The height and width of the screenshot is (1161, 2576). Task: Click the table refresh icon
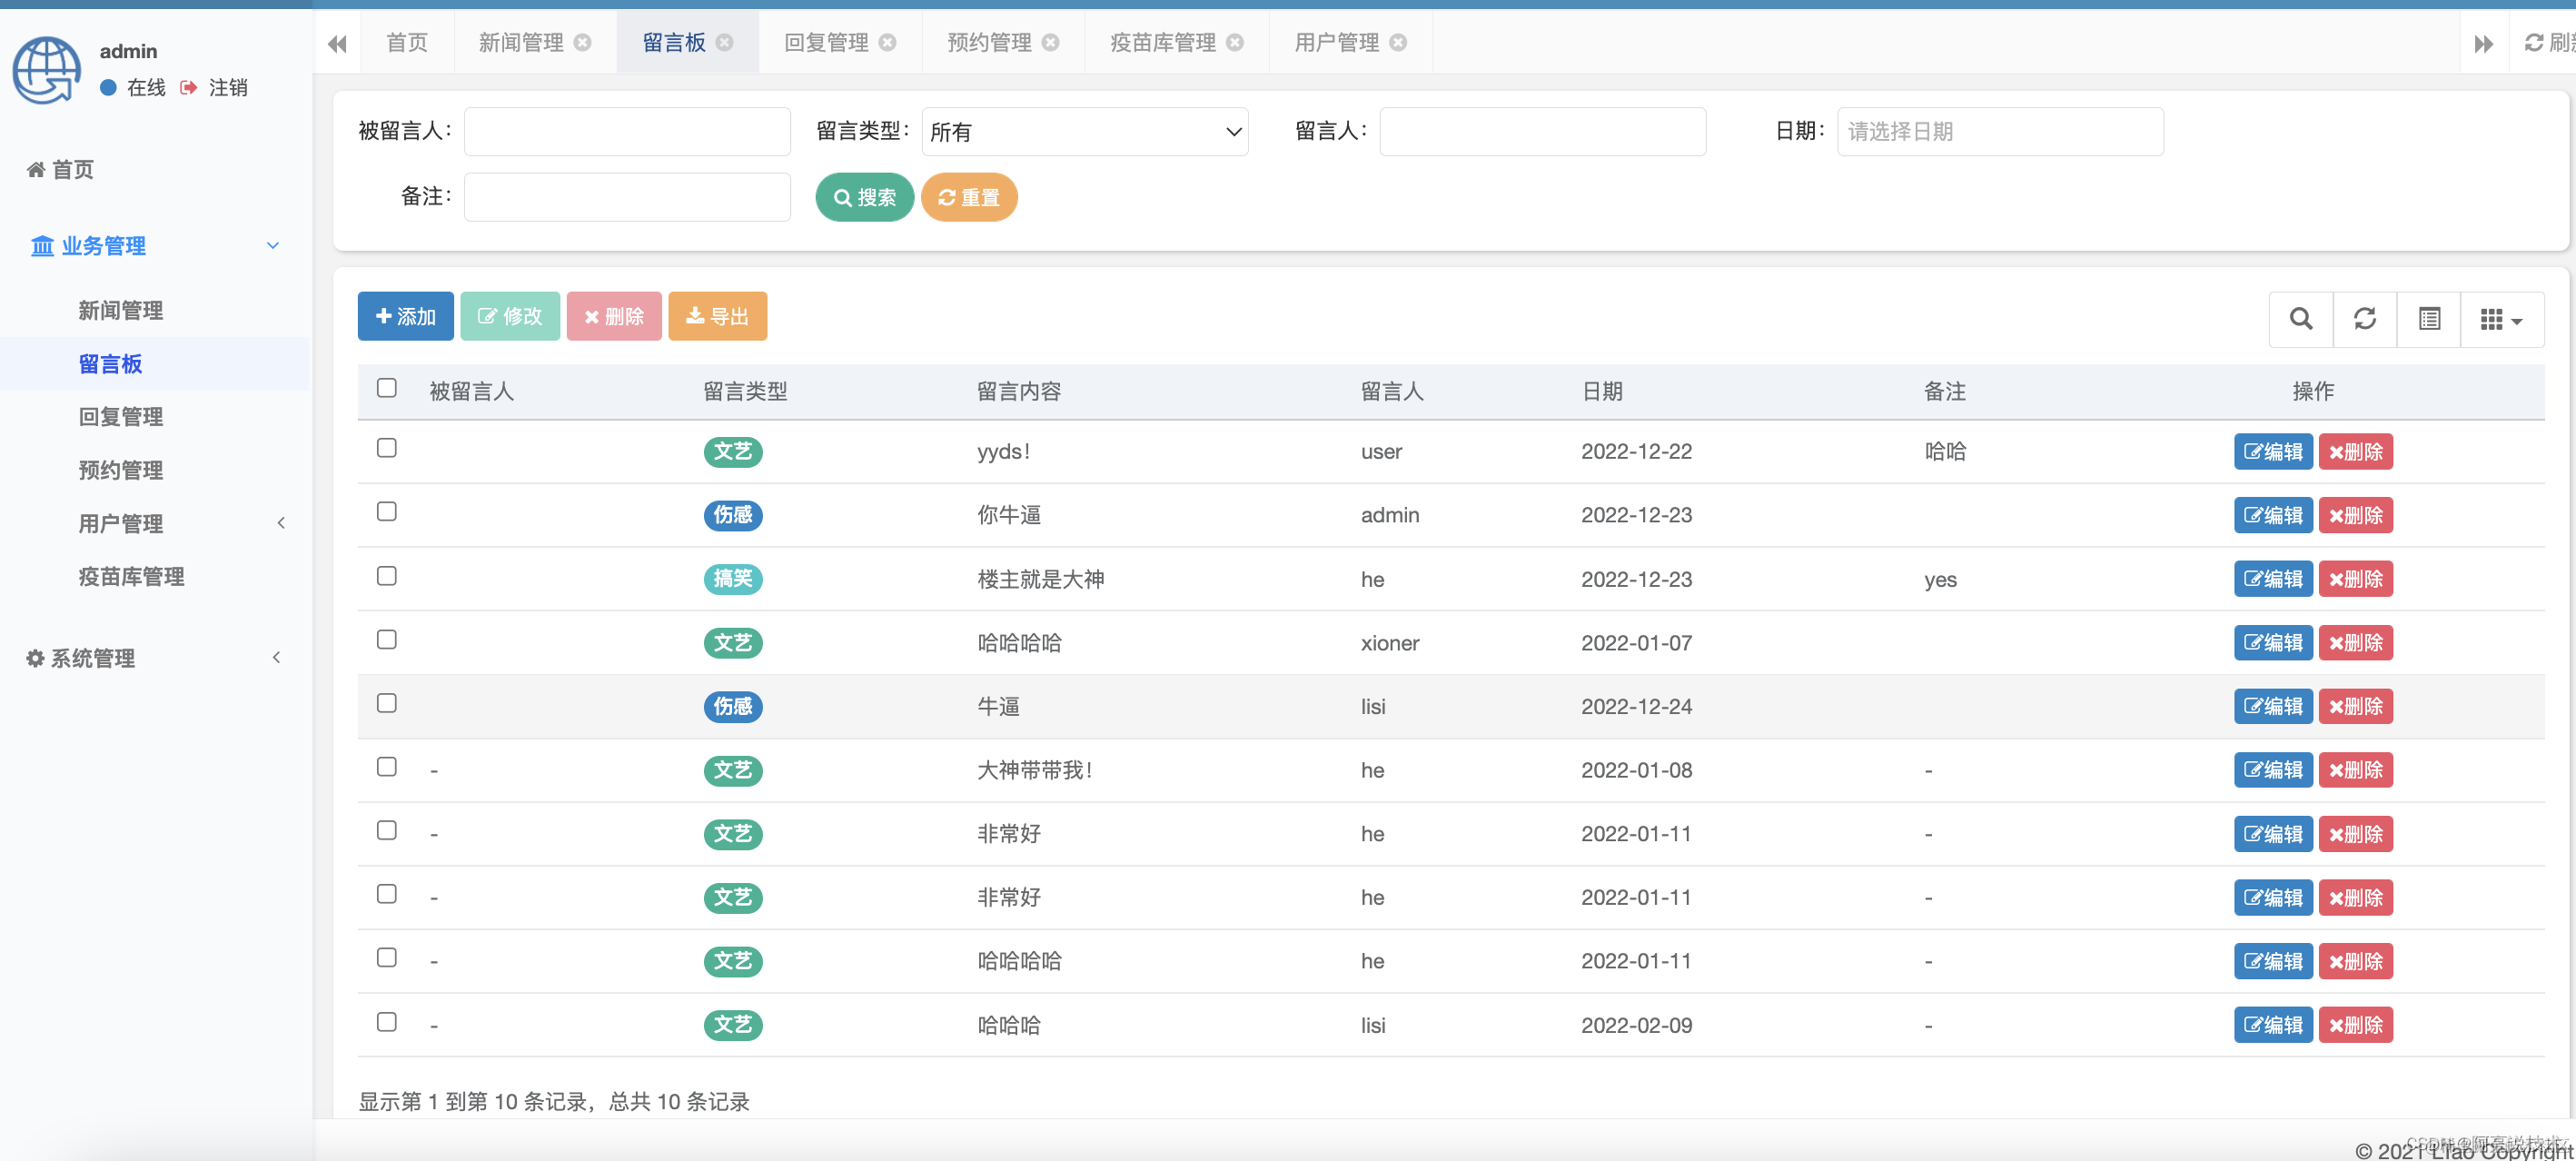2364,319
